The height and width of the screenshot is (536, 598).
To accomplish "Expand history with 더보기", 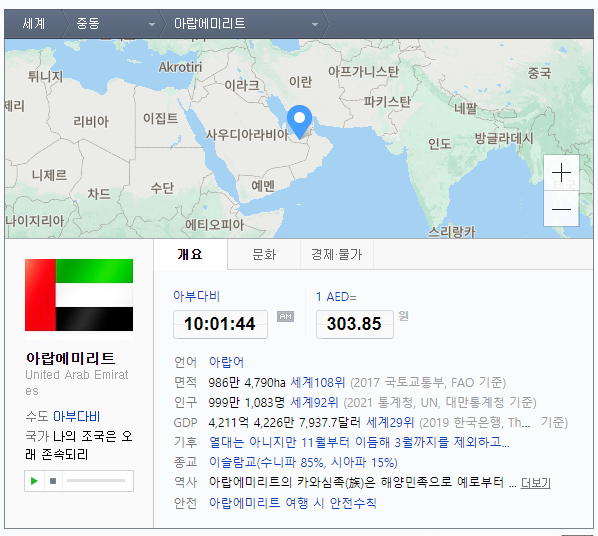I will (535, 483).
